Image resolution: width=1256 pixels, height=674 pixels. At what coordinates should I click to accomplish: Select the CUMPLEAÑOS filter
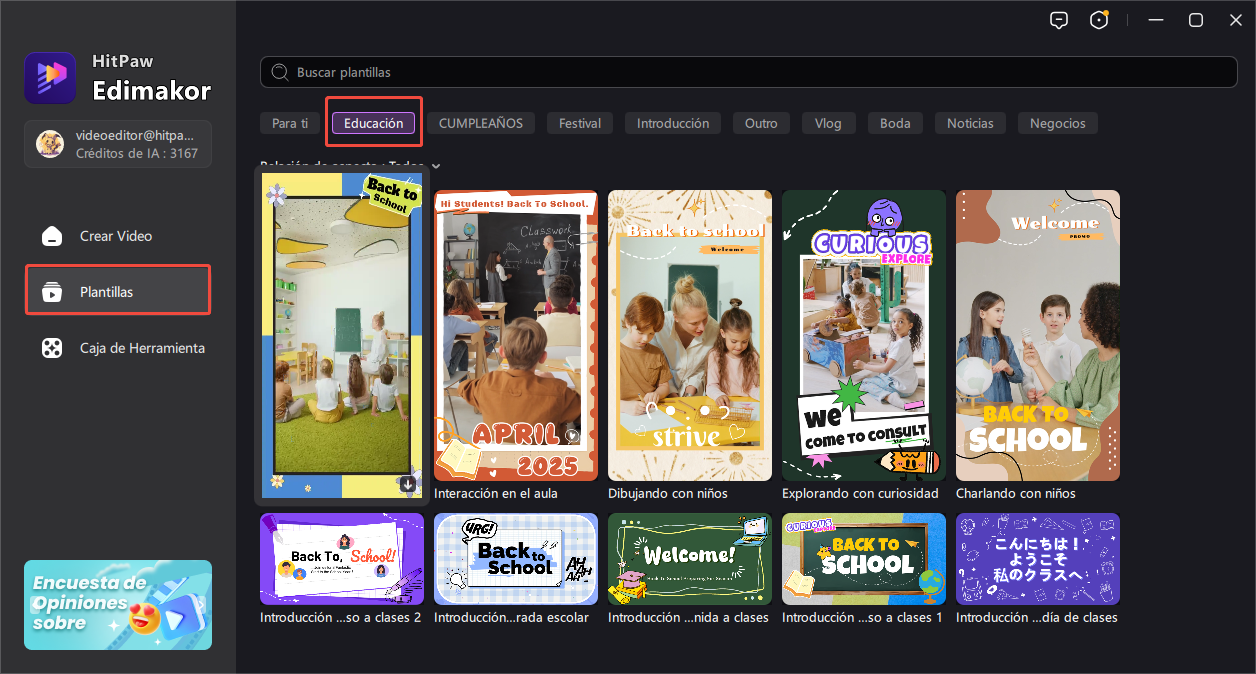(481, 122)
